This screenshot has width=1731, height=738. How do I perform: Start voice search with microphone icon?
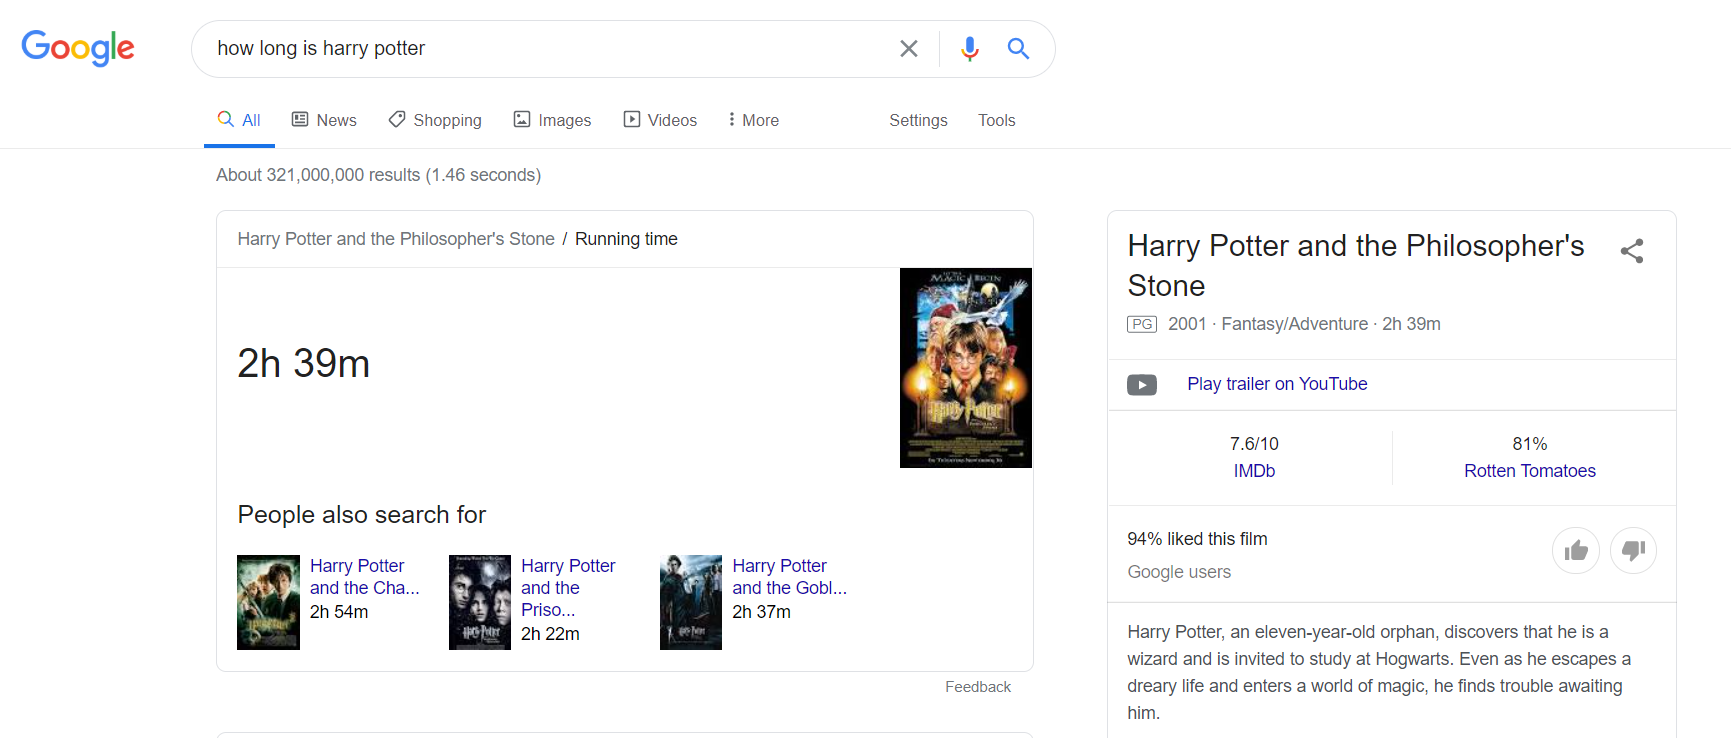click(969, 48)
